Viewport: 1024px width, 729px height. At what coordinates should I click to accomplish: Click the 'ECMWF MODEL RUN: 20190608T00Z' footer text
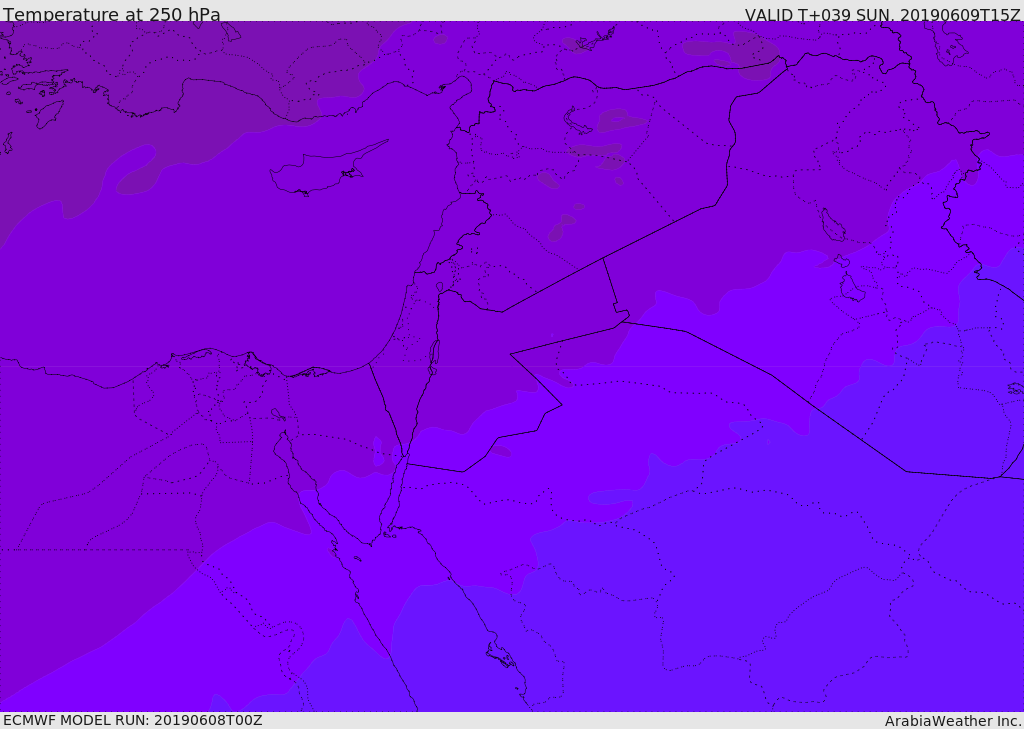click(x=133, y=720)
